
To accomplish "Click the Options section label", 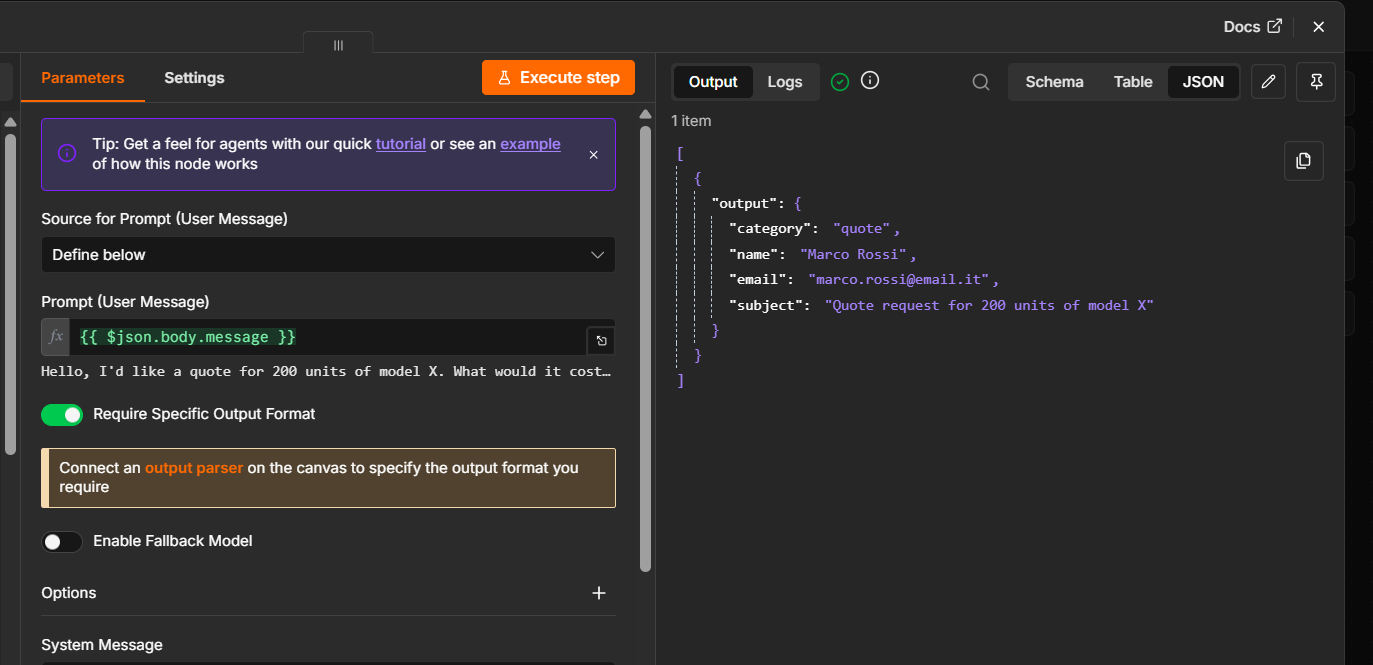I will coord(69,593).
